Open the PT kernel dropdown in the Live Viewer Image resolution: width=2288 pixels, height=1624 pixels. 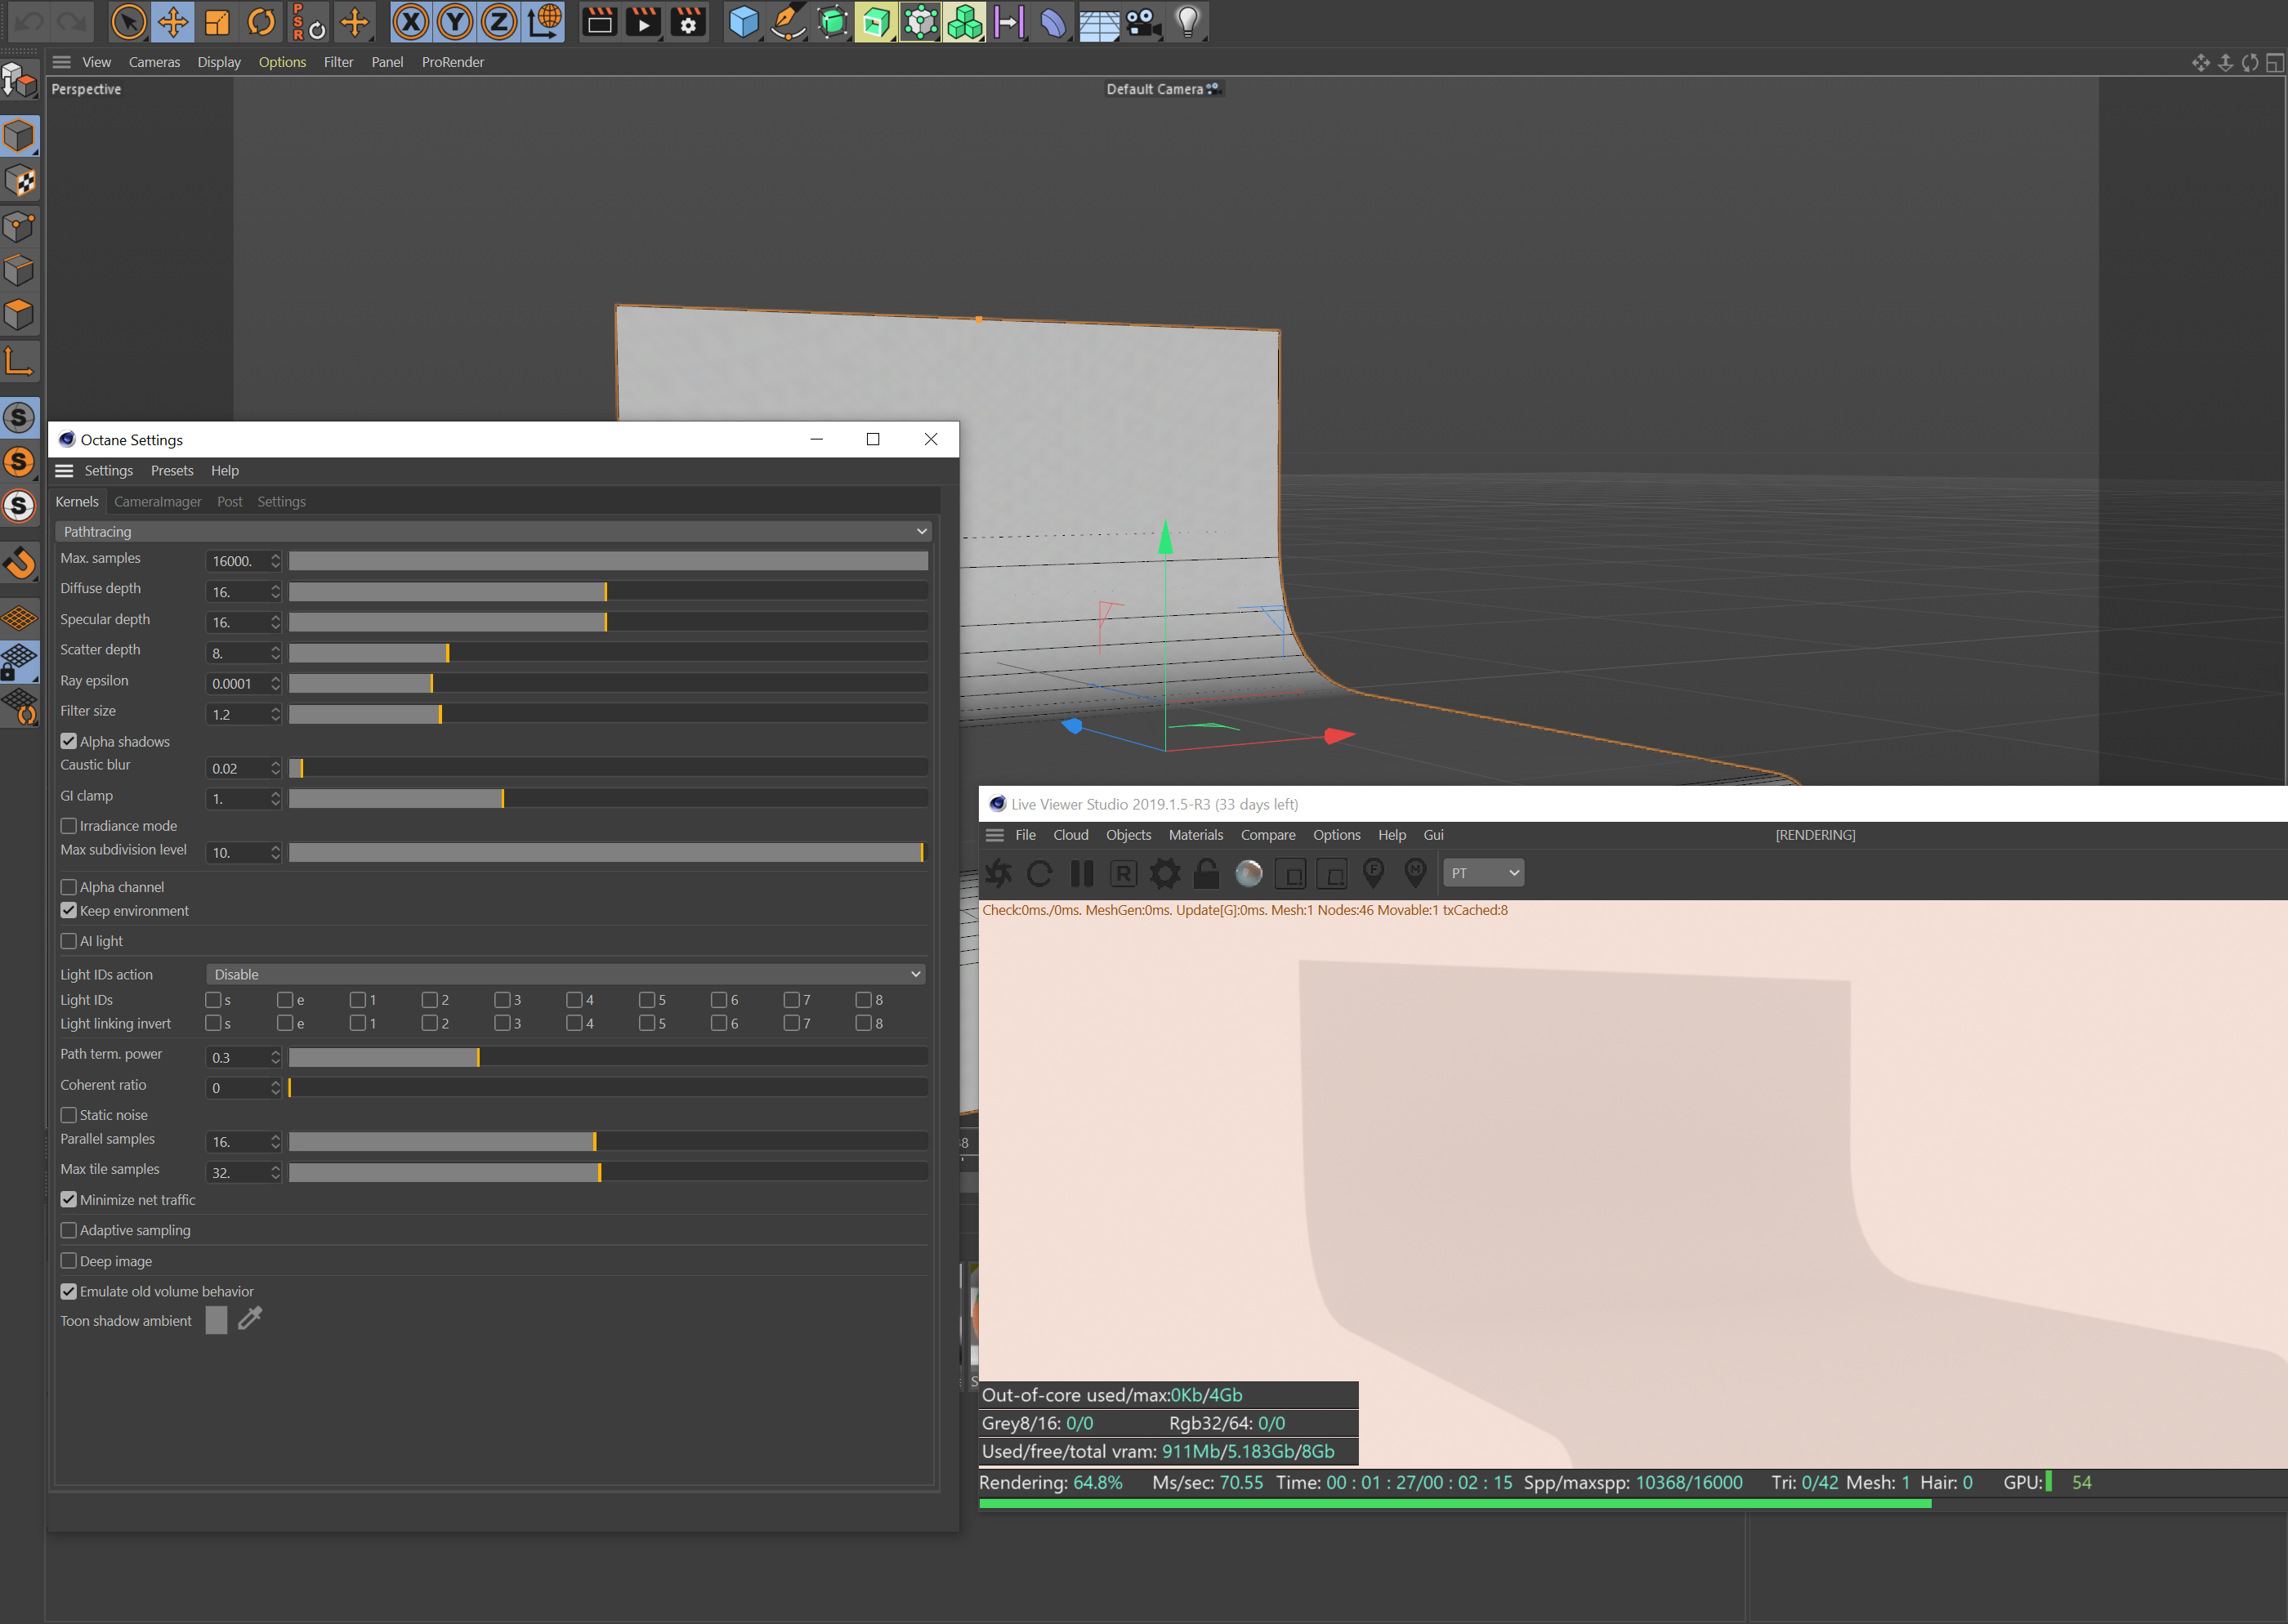(x=1483, y=873)
